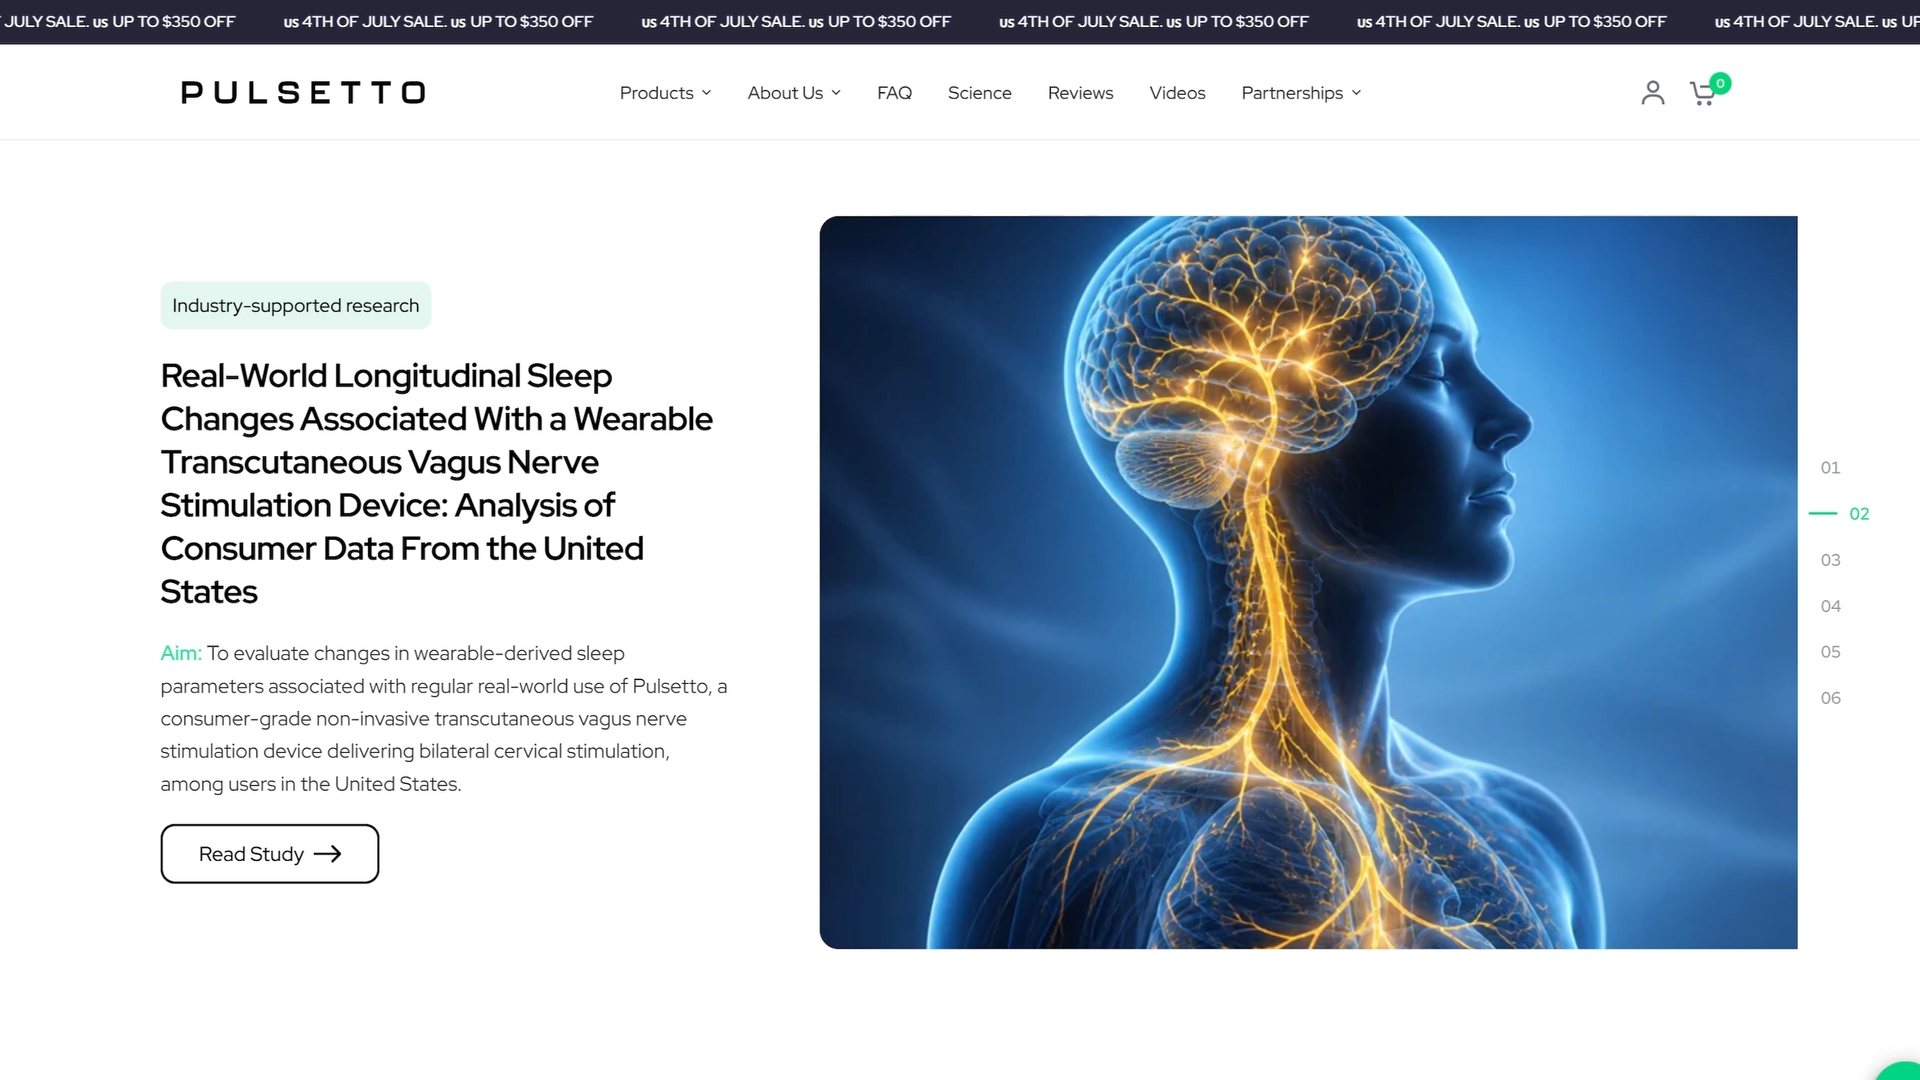The width and height of the screenshot is (1920, 1080).
Task: Click the Read Study button
Action: point(270,854)
